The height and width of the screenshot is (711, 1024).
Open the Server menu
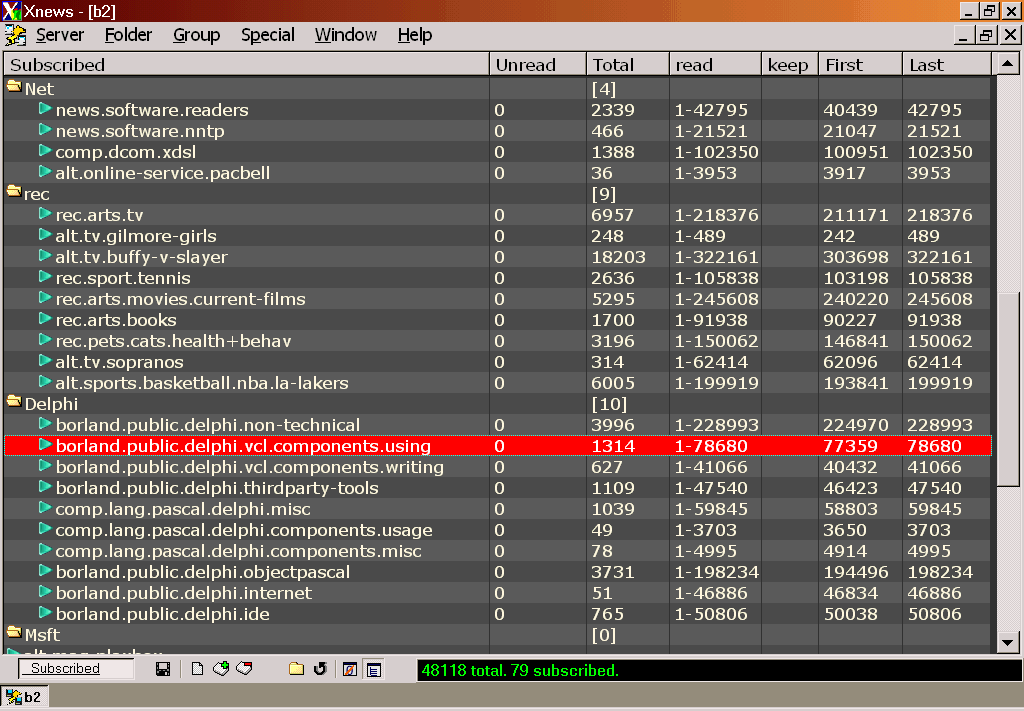pos(59,35)
